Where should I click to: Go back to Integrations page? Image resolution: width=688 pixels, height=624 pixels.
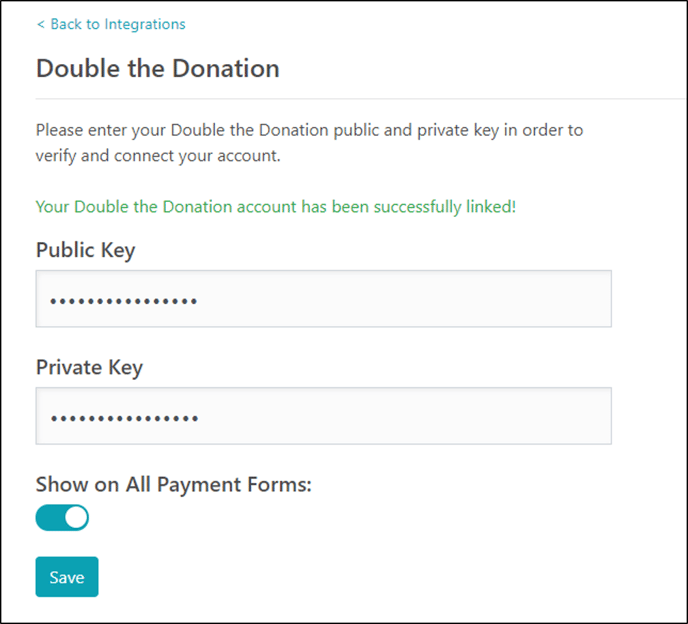(x=116, y=24)
